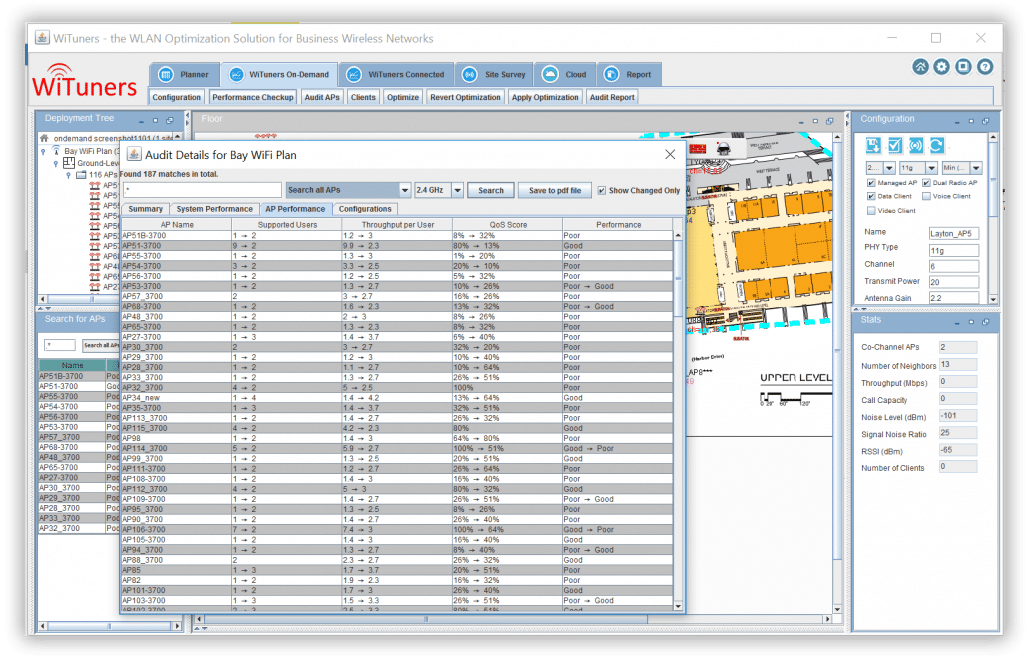Click Save to pdf file button
This screenshot has width=1030, height=659.
coord(555,191)
